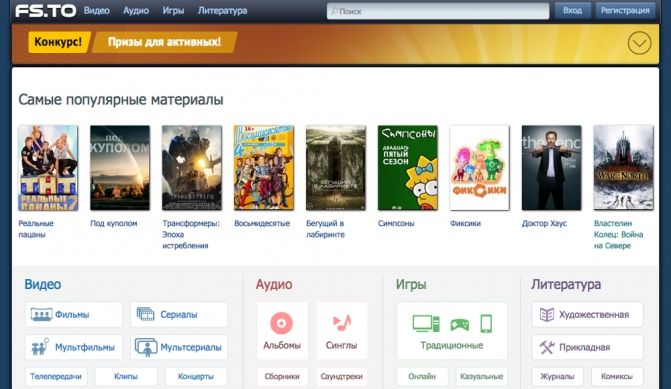This screenshot has height=389, width=671.
Task: Open the Игры menu in header
Action: pos(173,11)
